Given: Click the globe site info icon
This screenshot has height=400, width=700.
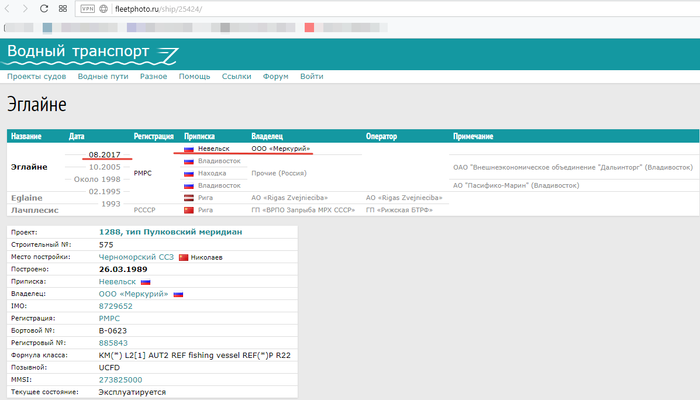Looking at the screenshot, I should [x=103, y=8].
